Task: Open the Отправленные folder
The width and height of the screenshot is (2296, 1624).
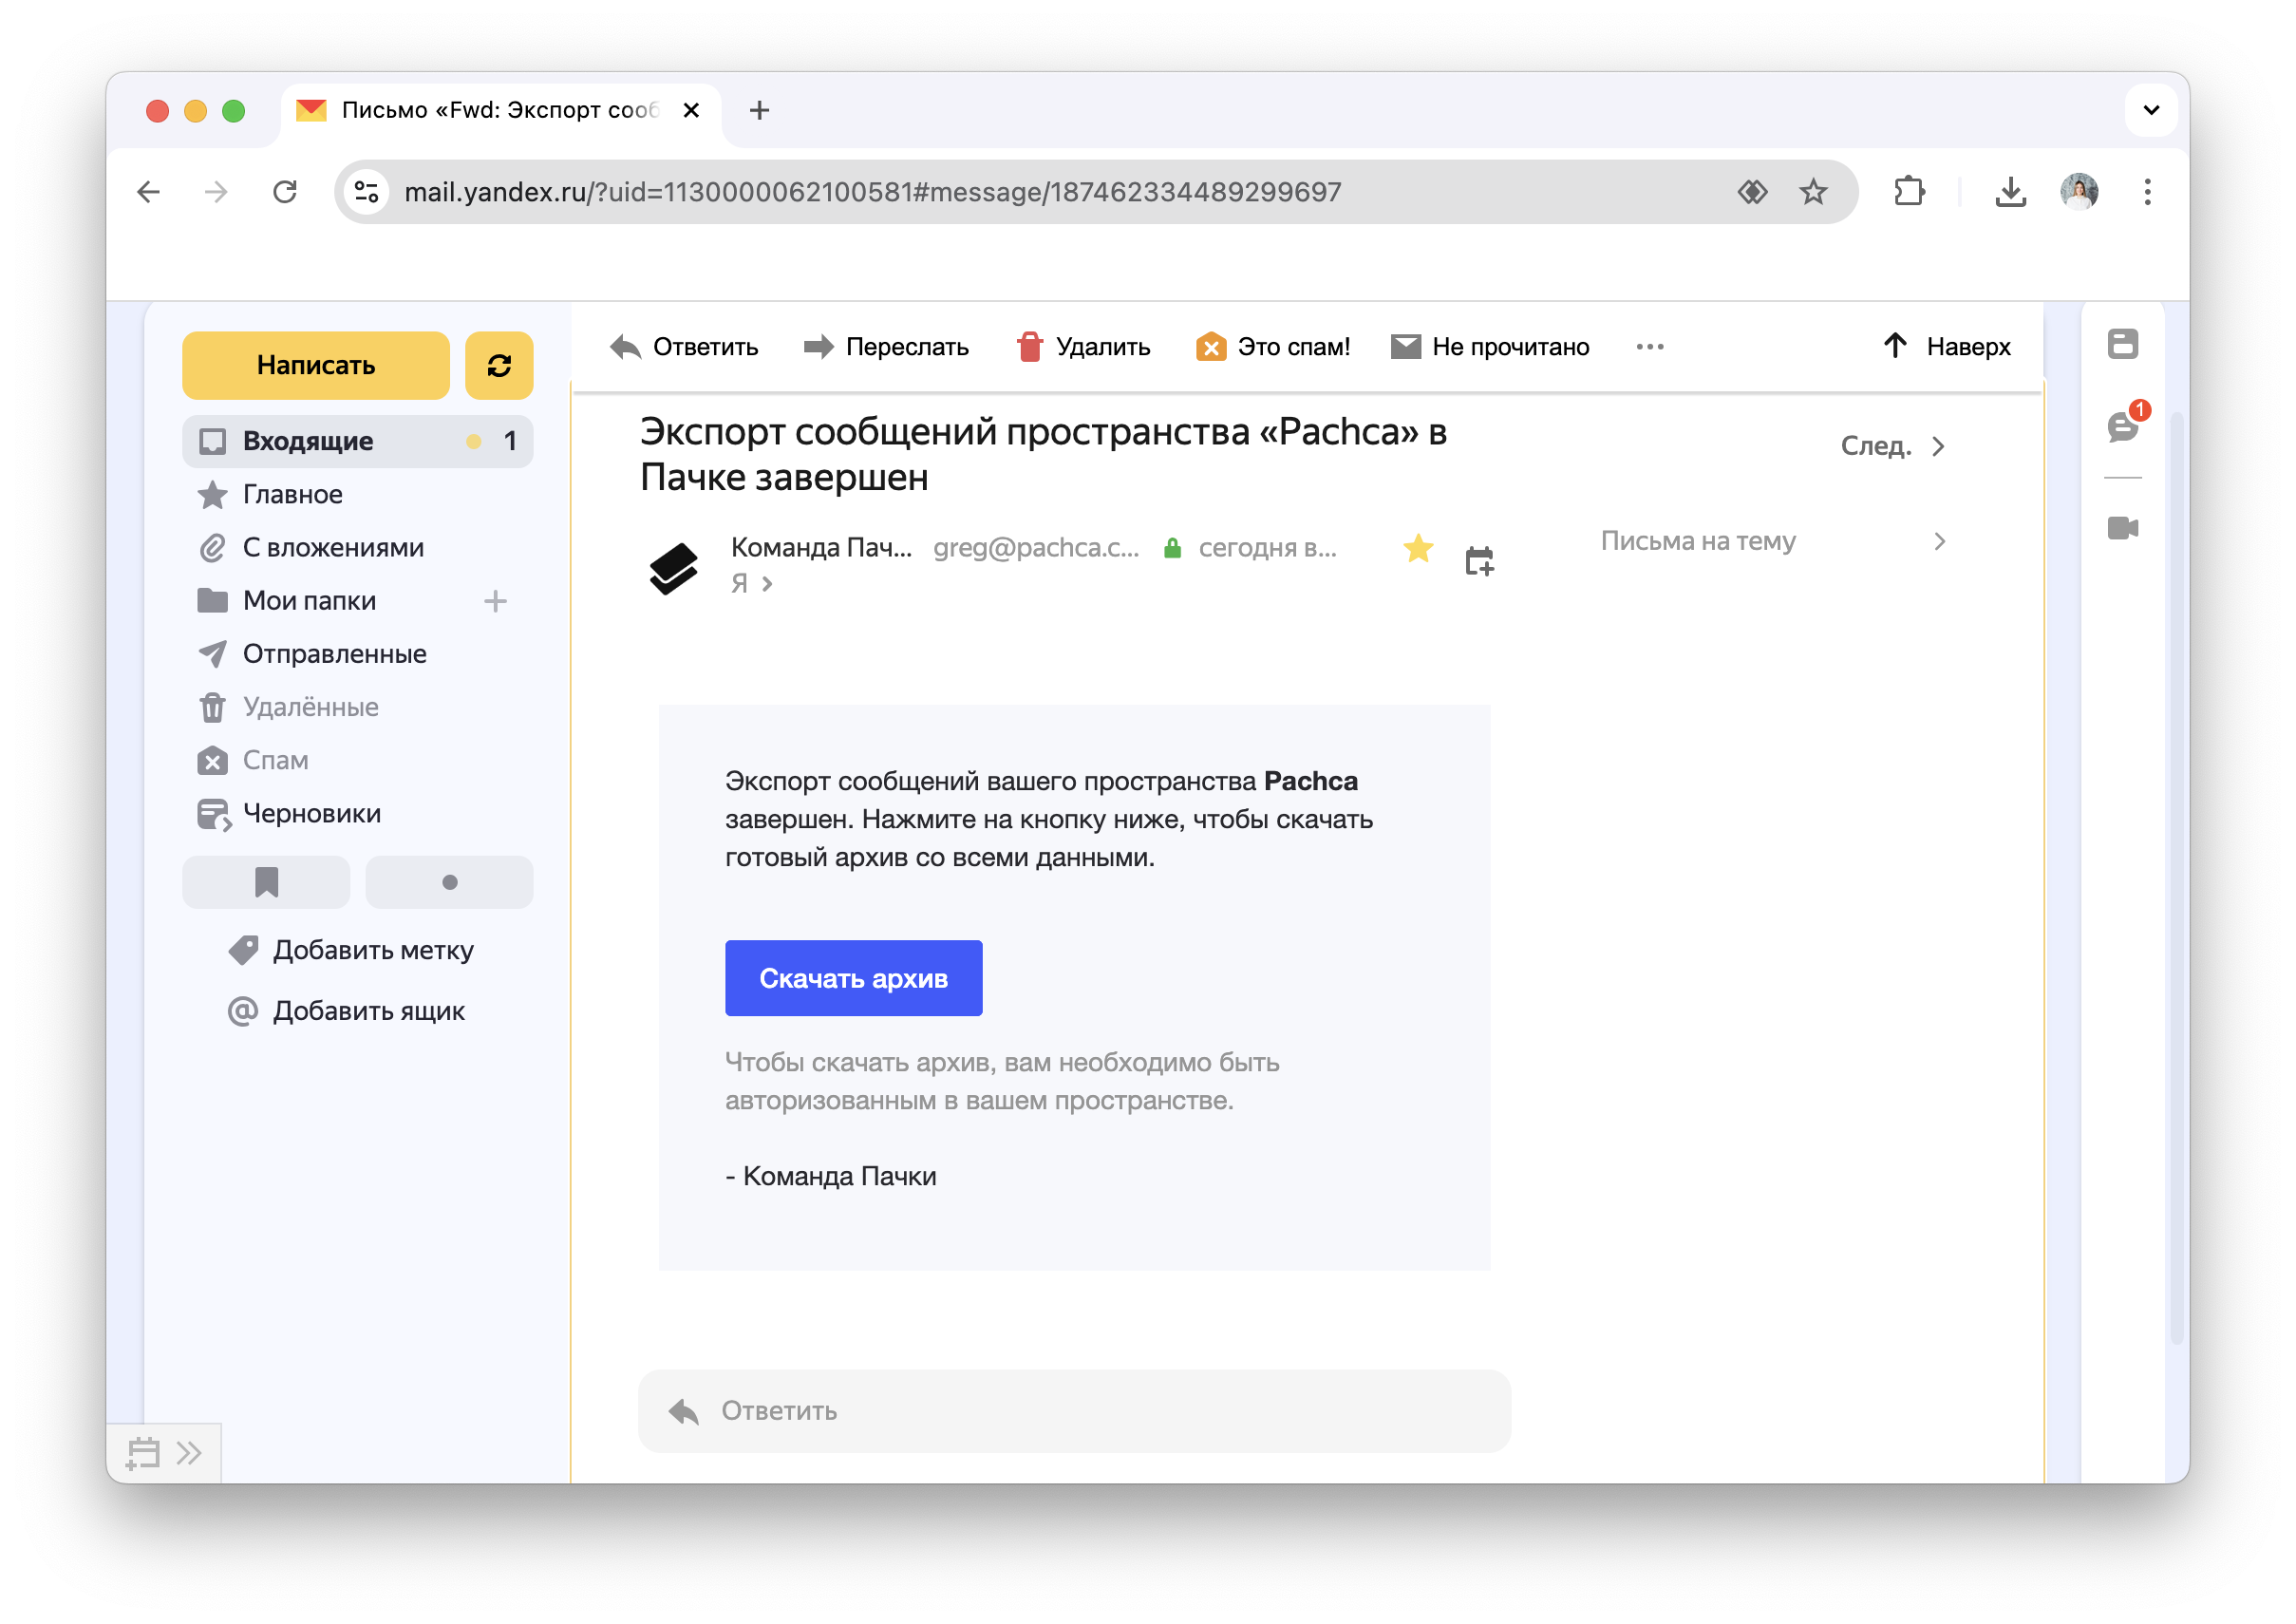Action: pyautogui.click(x=334, y=654)
